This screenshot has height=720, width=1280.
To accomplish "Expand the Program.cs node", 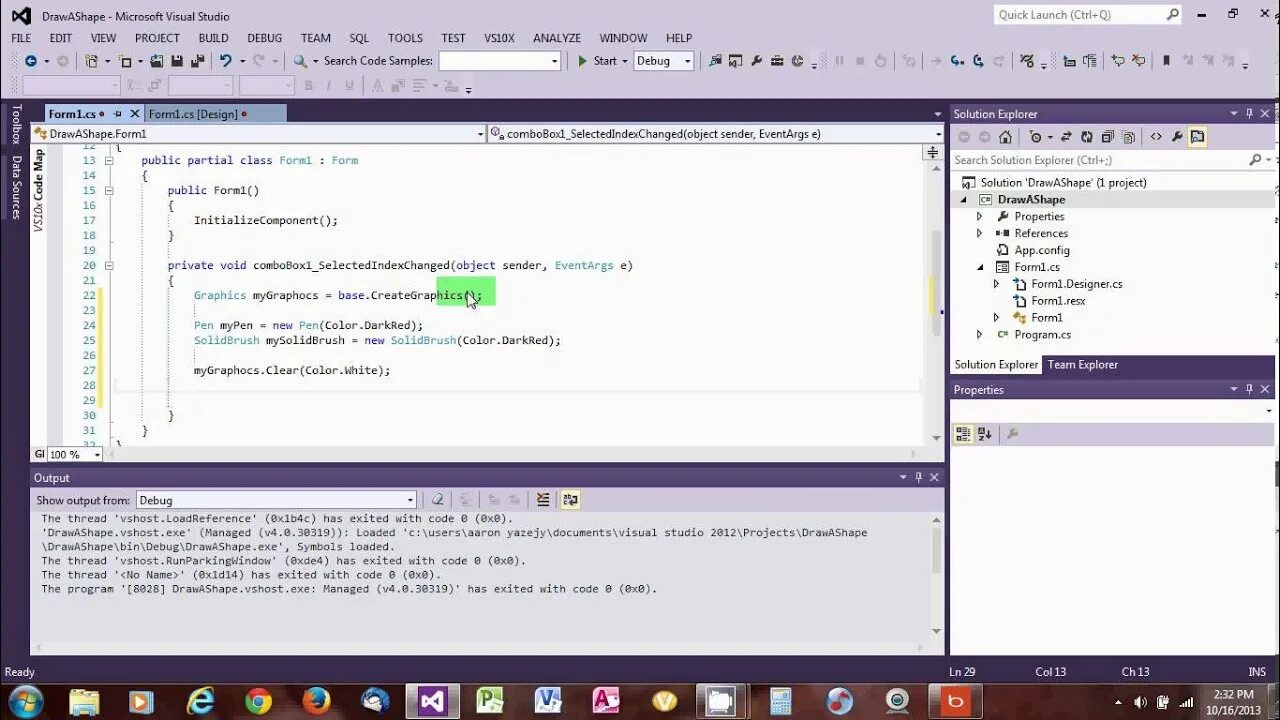I will [x=979, y=335].
